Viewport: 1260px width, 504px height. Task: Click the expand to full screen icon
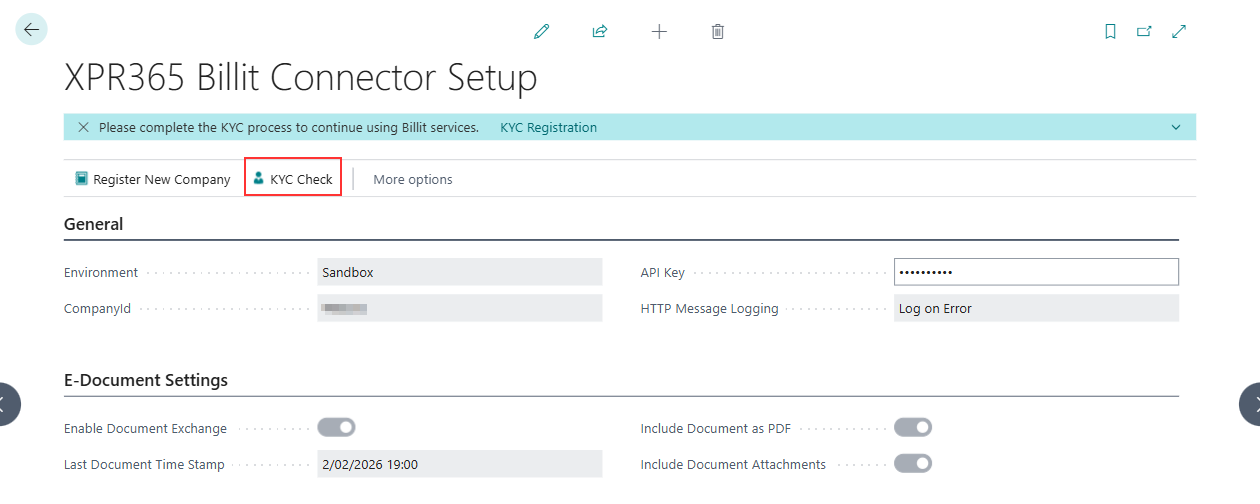tap(1179, 32)
